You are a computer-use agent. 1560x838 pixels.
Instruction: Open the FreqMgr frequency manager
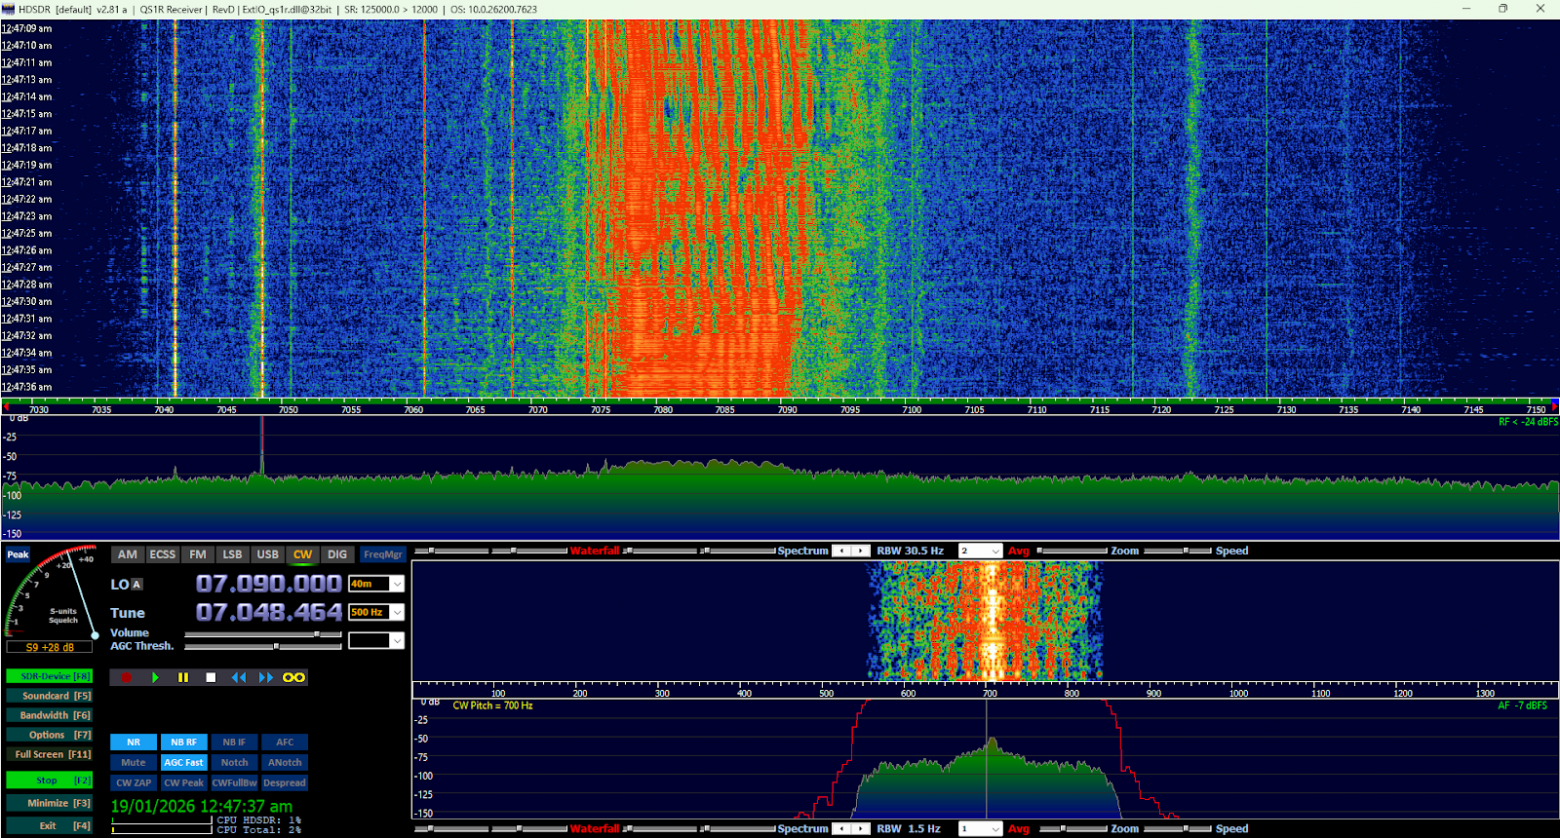click(383, 554)
